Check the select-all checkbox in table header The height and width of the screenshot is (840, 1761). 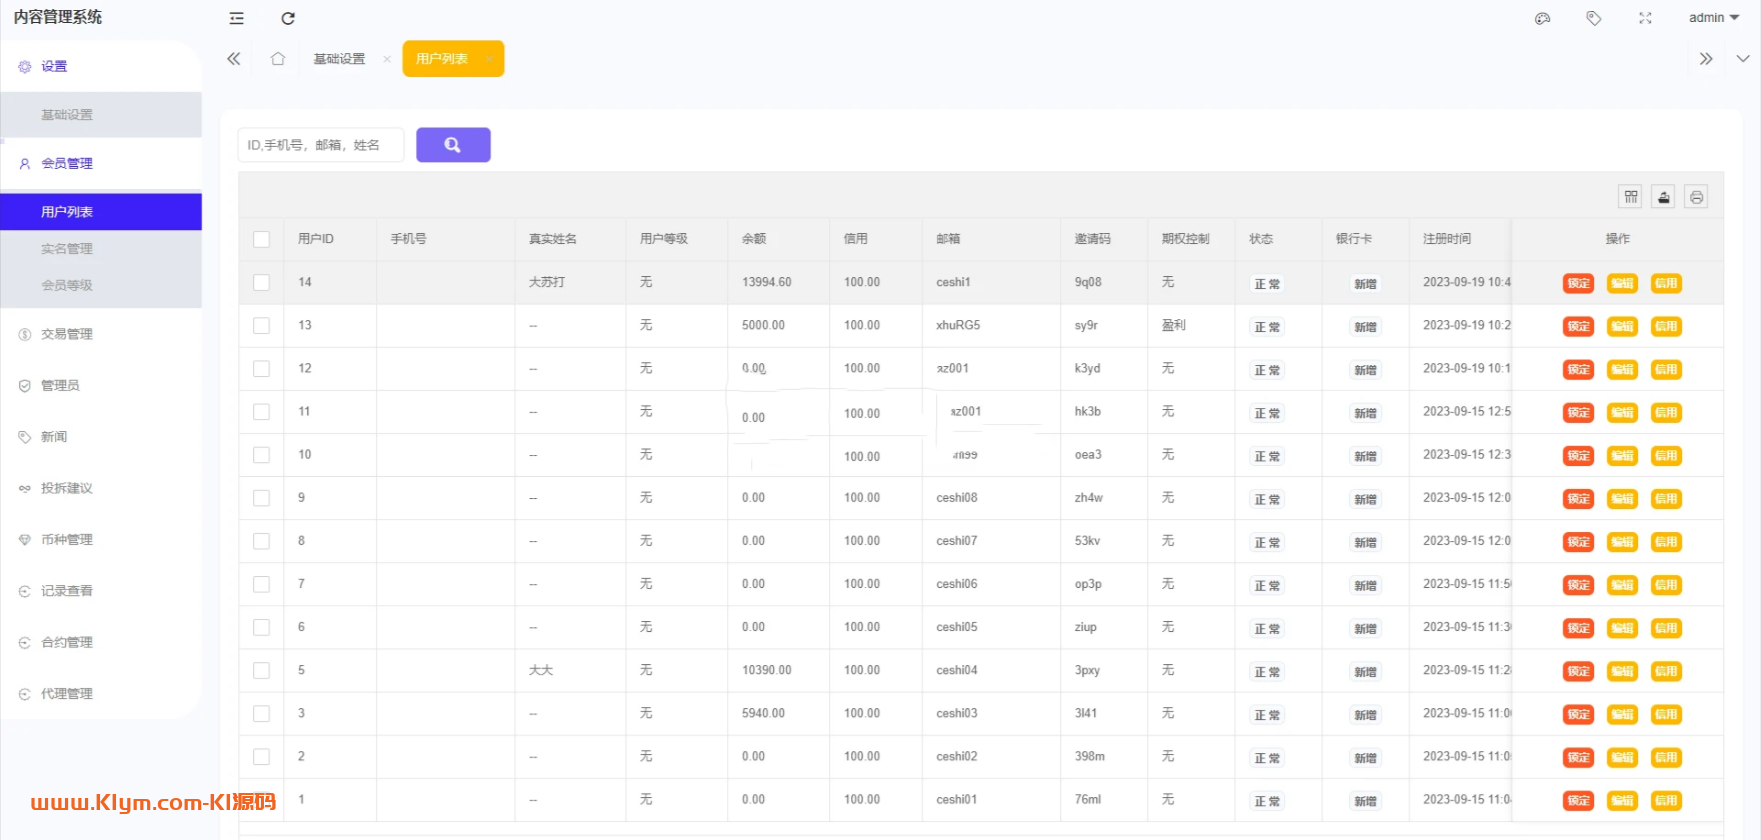pyautogui.click(x=262, y=239)
